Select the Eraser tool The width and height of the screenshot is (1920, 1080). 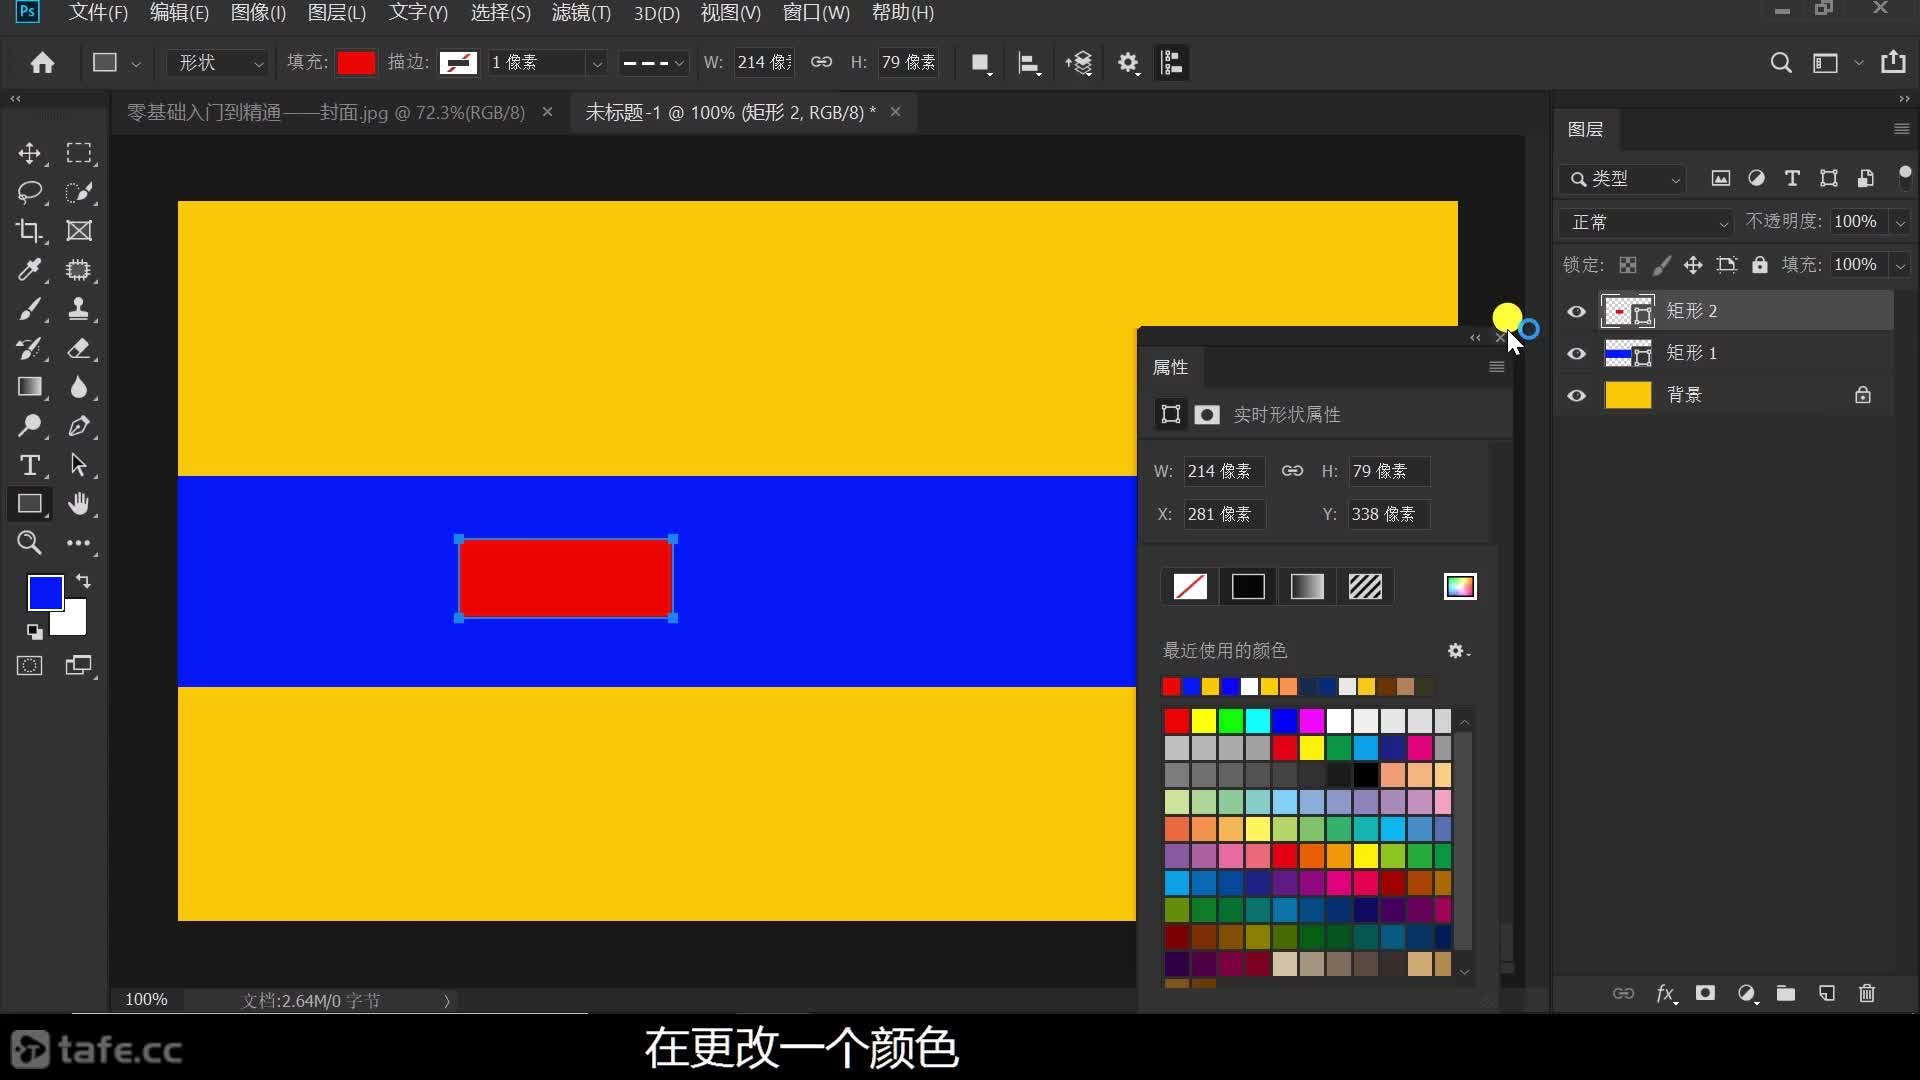(79, 348)
